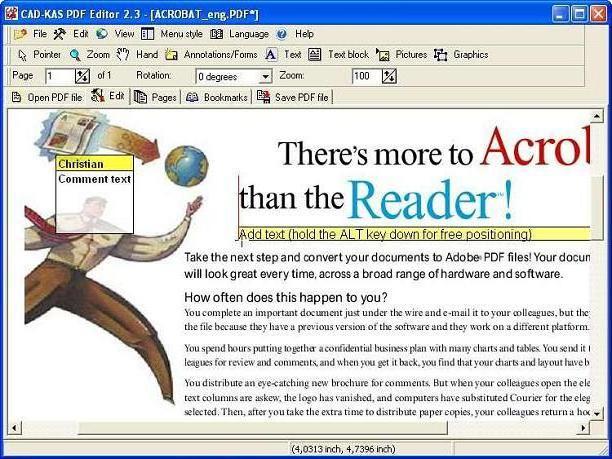Click the Pictures toolbar label
The height and width of the screenshot is (459, 612).
(x=411, y=55)
